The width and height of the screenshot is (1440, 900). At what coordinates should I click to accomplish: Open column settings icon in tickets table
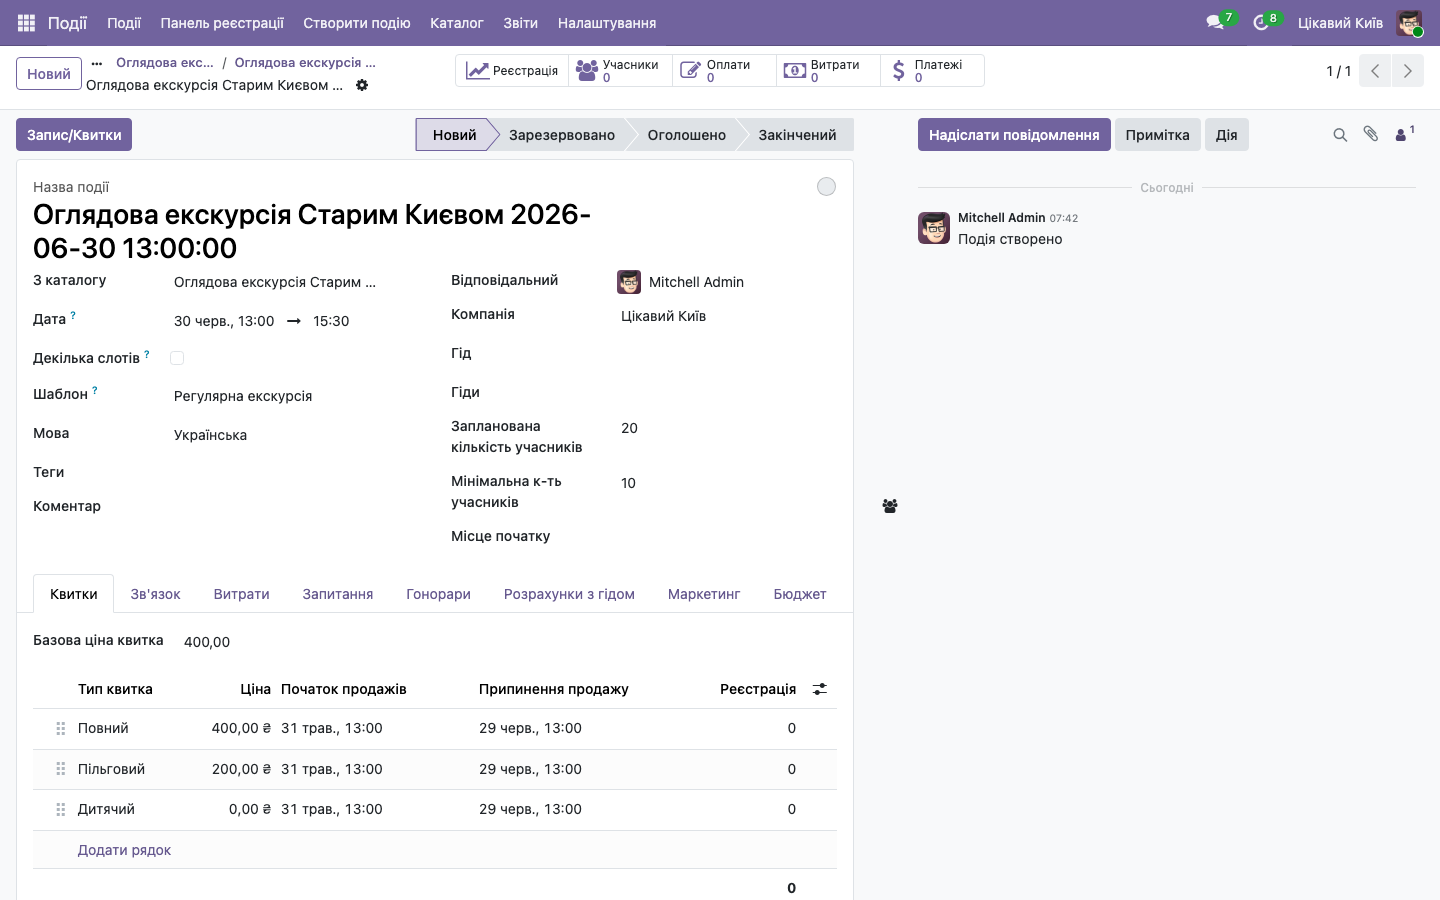820,689
